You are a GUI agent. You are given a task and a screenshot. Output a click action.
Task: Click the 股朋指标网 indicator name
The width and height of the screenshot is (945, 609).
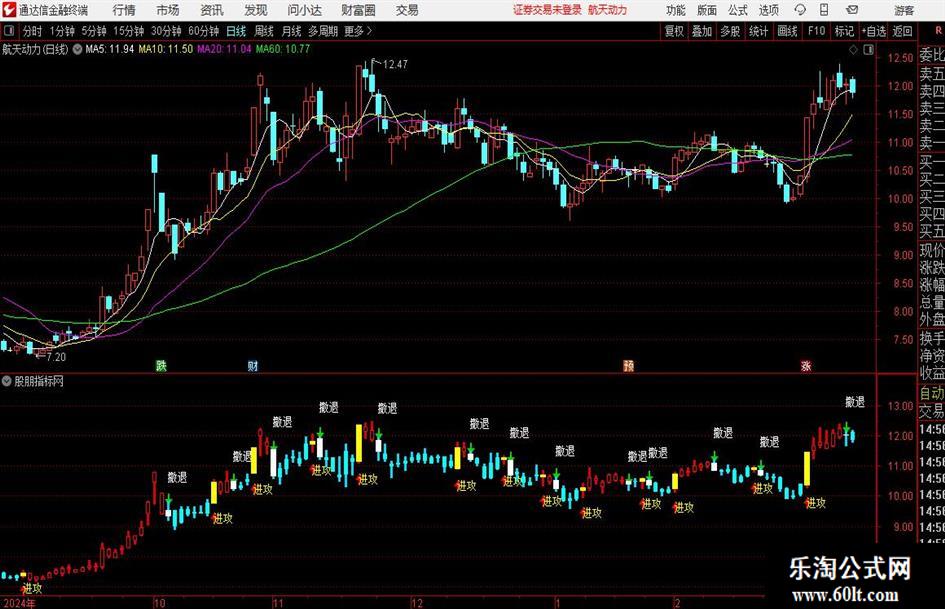point(39,381)
